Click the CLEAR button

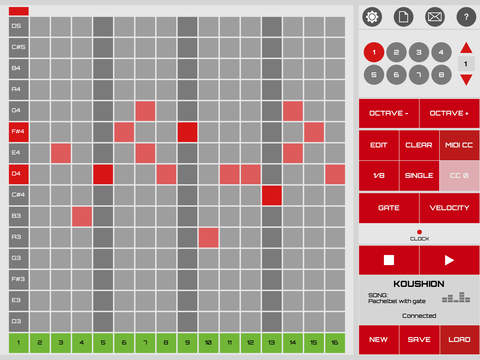(x=419, y=145)
